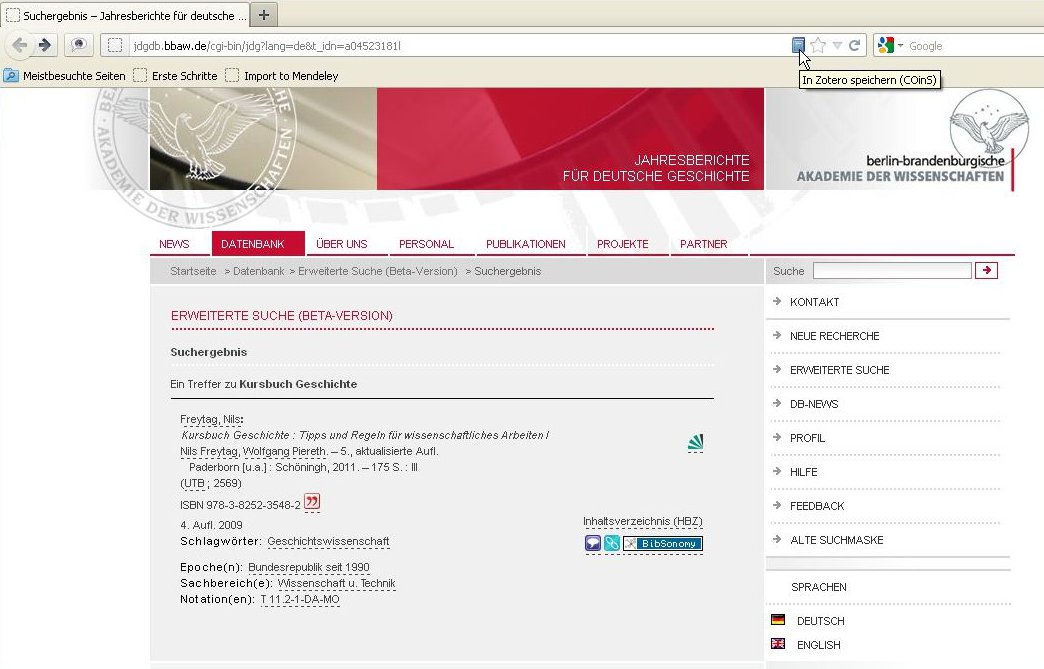Click the BibSonomy button

point(662,544)
